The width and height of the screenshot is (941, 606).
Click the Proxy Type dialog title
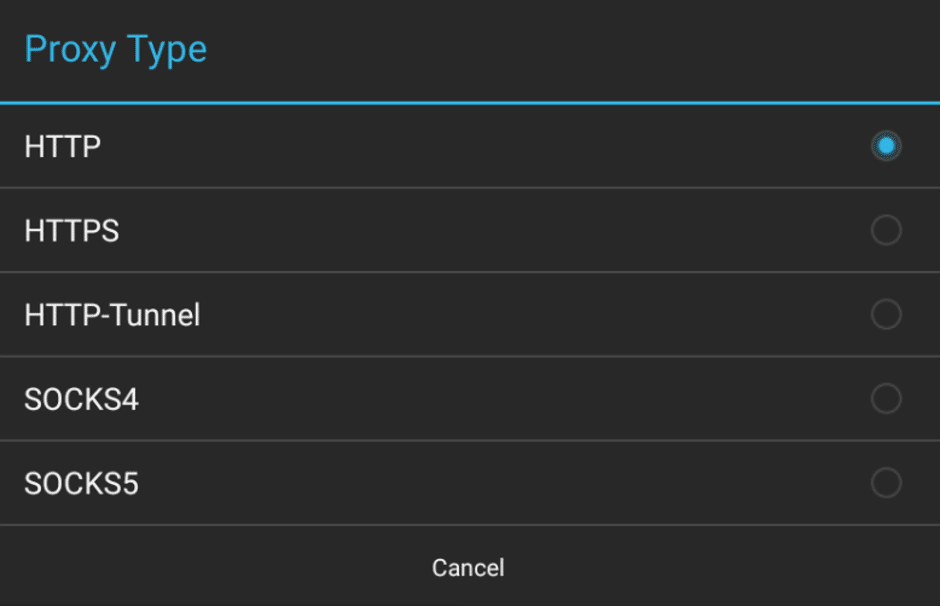(116, 49)
